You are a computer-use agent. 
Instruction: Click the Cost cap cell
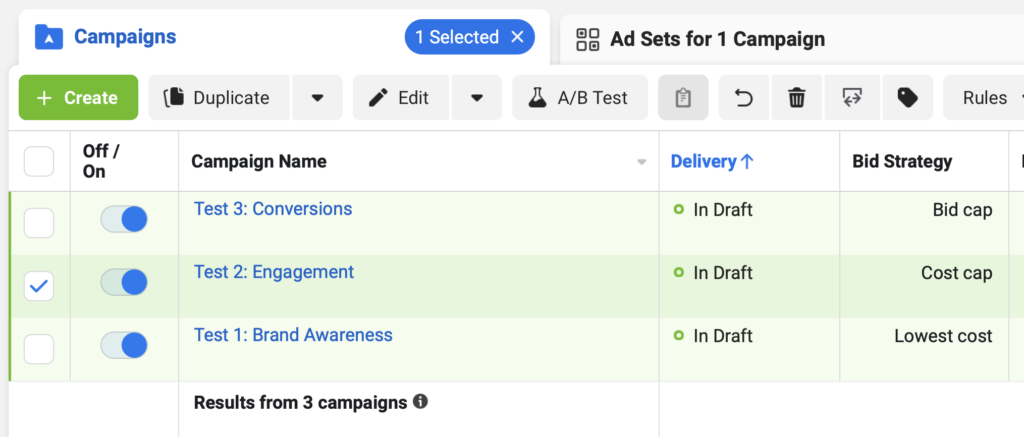coord(957,272)
